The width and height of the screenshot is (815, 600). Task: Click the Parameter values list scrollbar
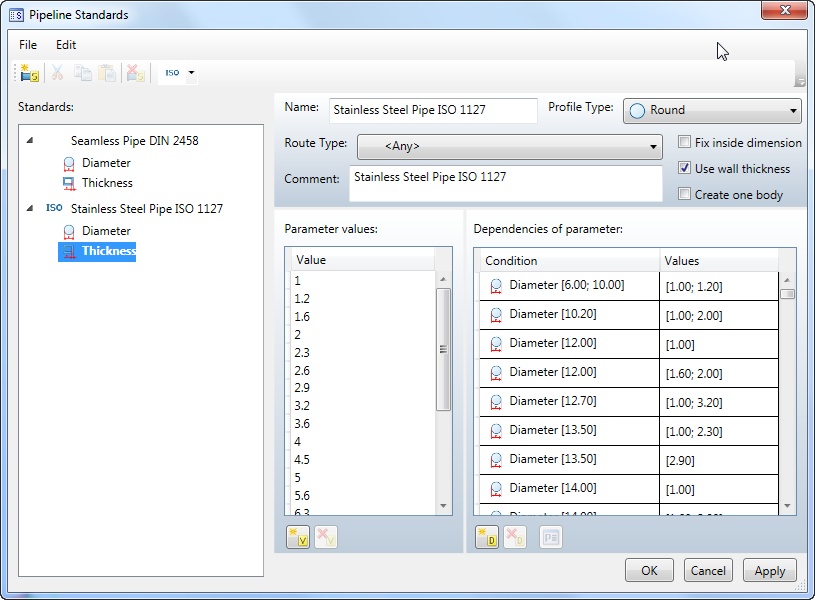point(444,350)
